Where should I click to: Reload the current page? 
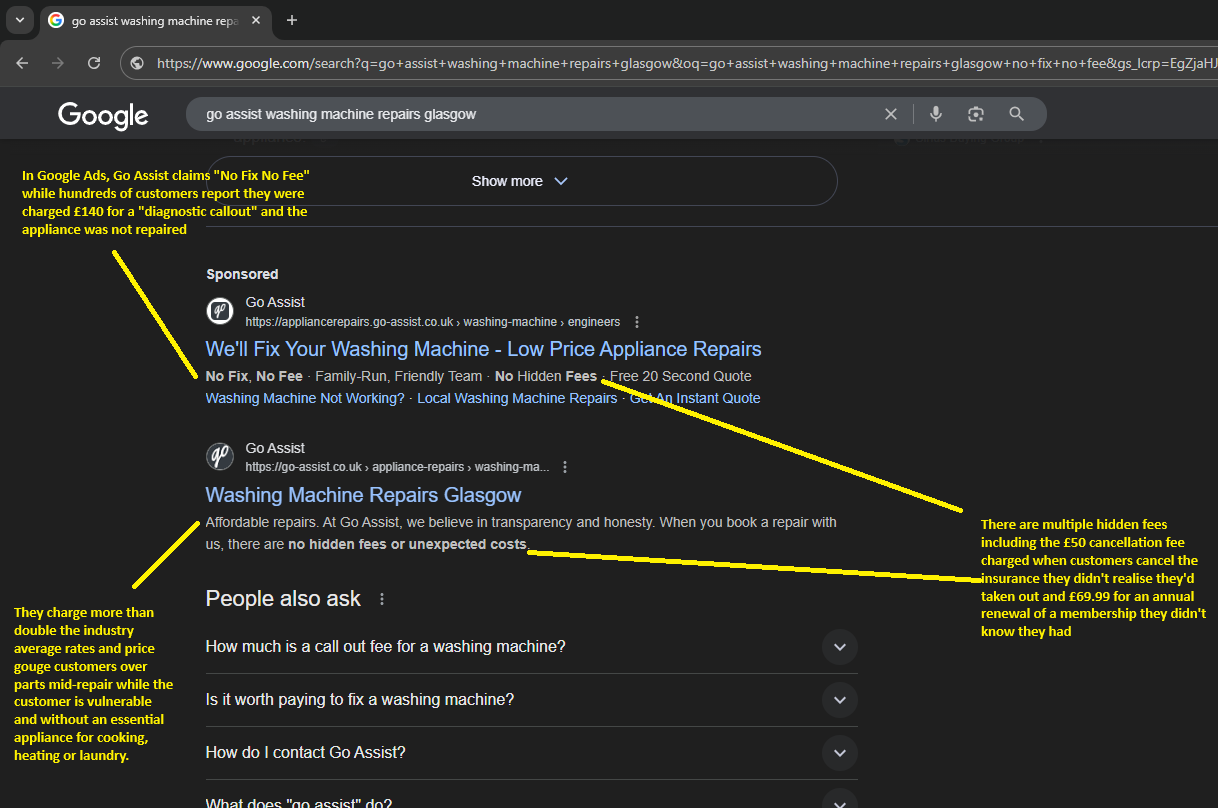click(94, 63)
